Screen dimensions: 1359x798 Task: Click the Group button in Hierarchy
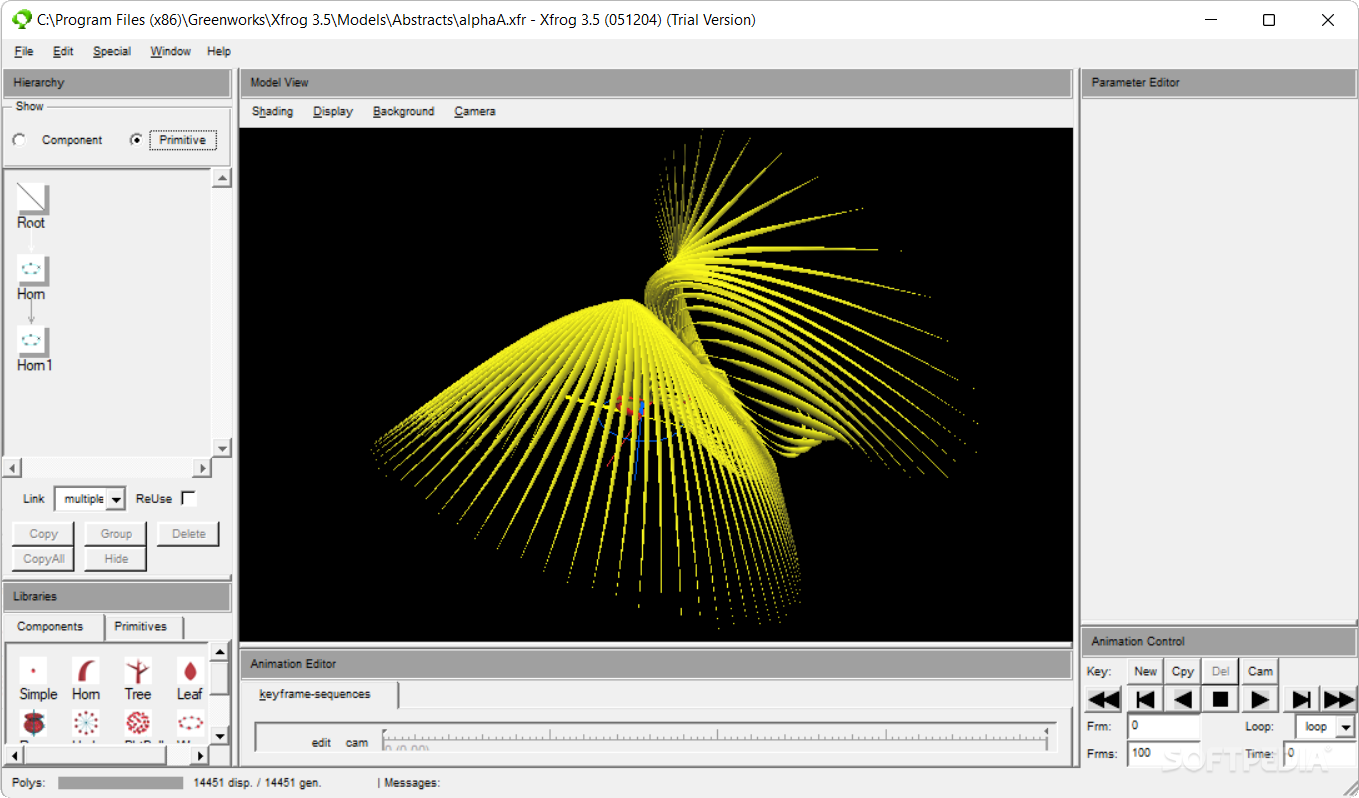116,534
